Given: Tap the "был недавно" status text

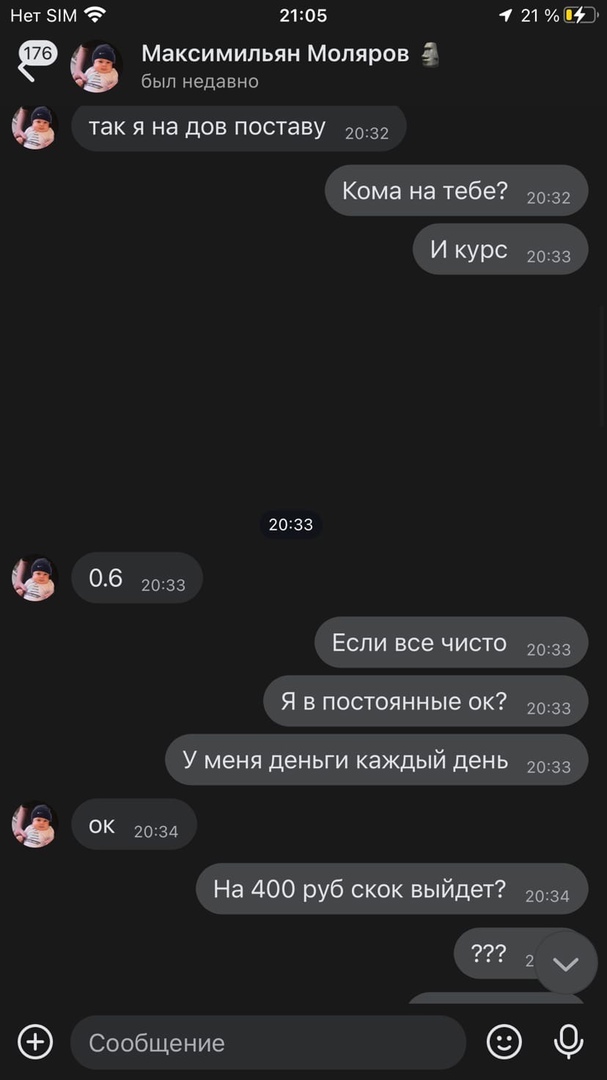Looking at the screenshot, I should coord(200,81).
